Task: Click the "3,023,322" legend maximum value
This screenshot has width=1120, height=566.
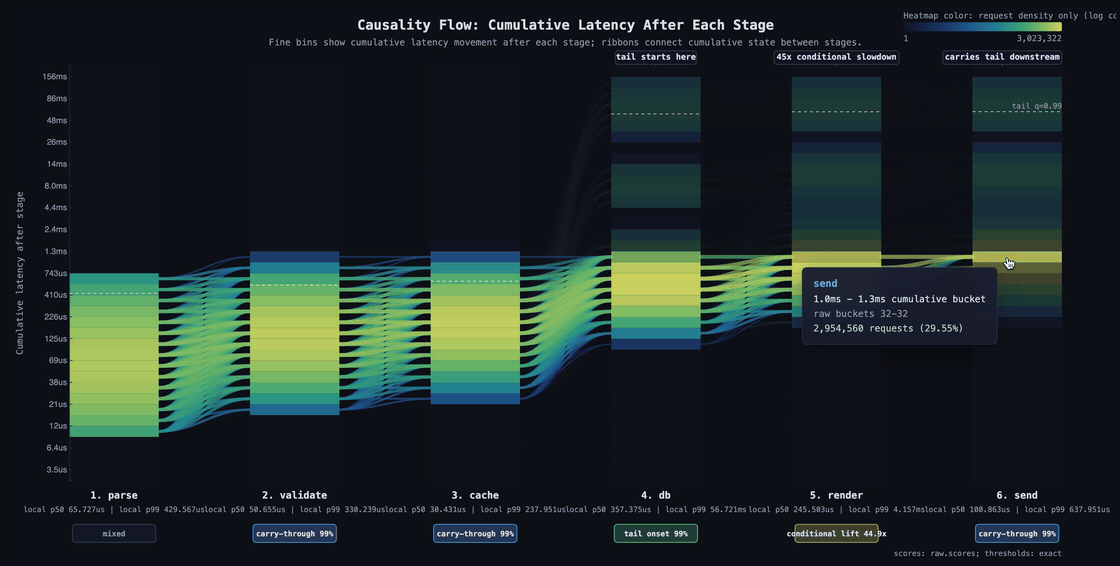Action: [x=1039, y=39]
